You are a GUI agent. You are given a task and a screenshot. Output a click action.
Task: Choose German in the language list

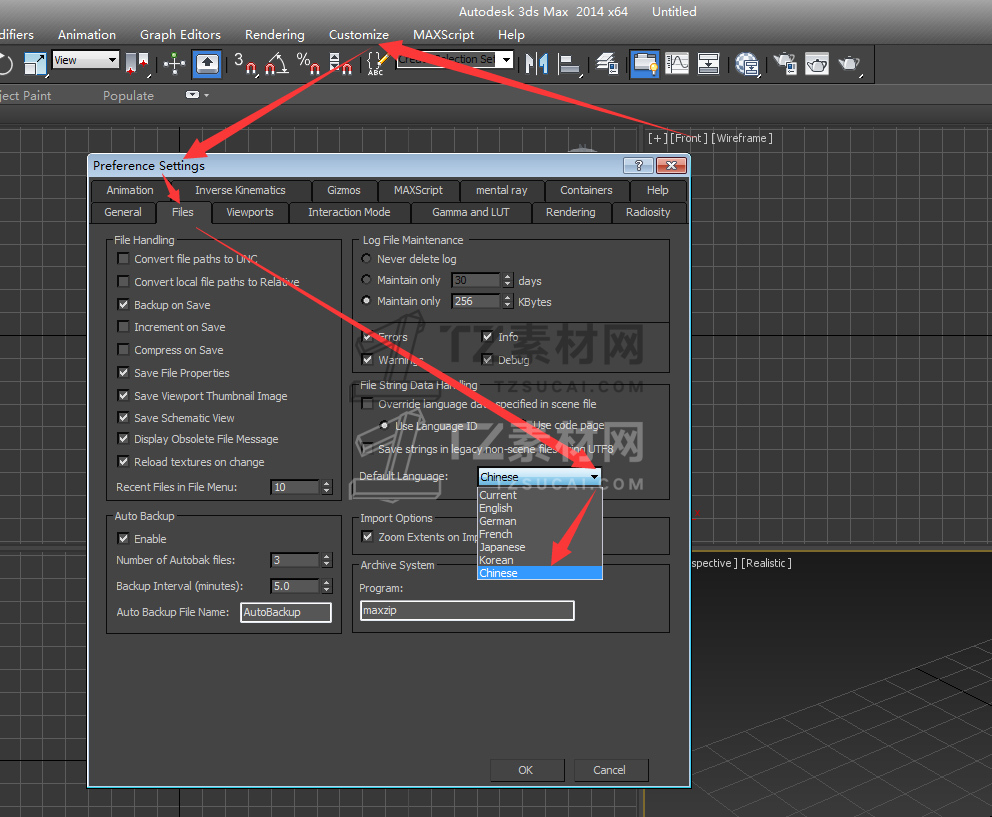point(498,521)
